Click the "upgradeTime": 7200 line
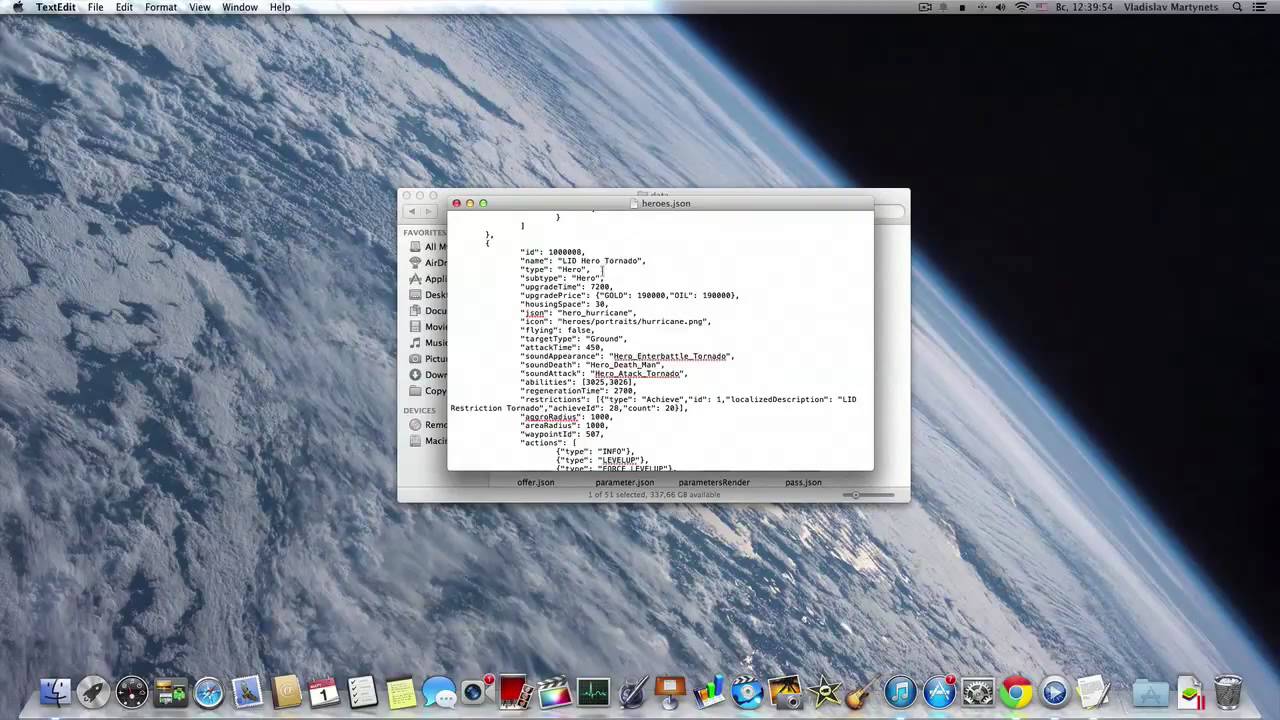 pos(566,287)
